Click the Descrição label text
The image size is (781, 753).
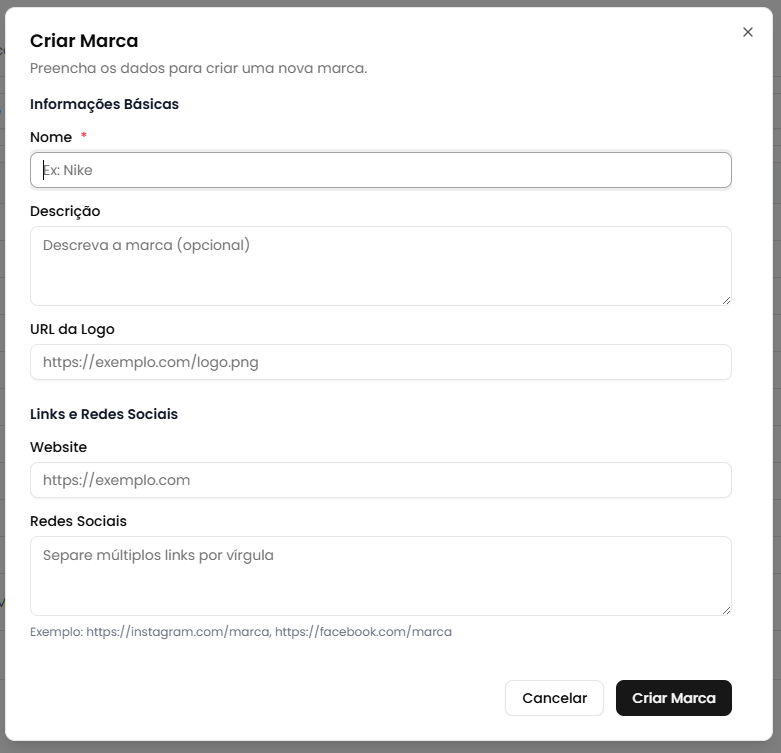[x=65, y=211]
